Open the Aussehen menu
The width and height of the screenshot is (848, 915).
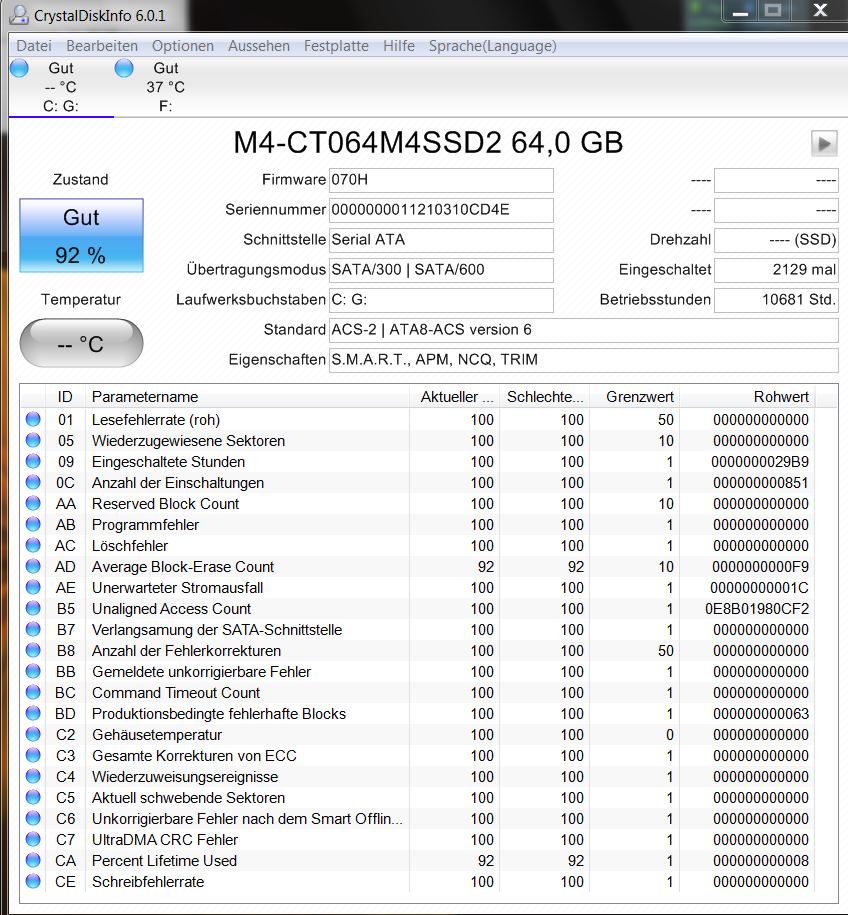(x=259, y=46)
